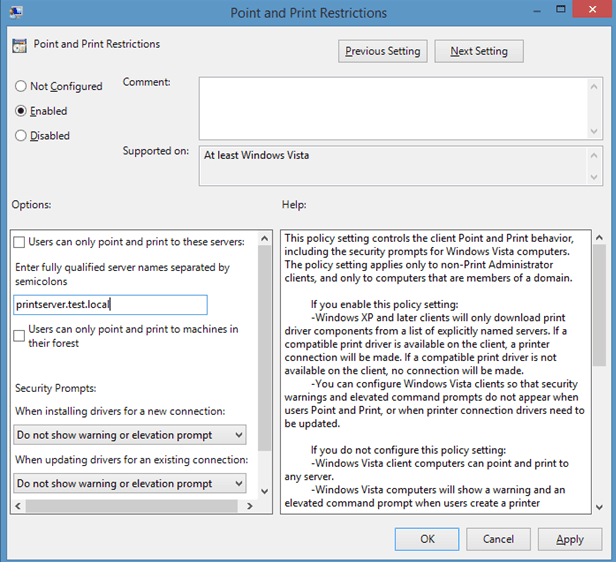The width and height of the screenshot is (616, 562).
Task: Click the 'If you enable this policy setting:' help line
Action: [x=385, y=304]
